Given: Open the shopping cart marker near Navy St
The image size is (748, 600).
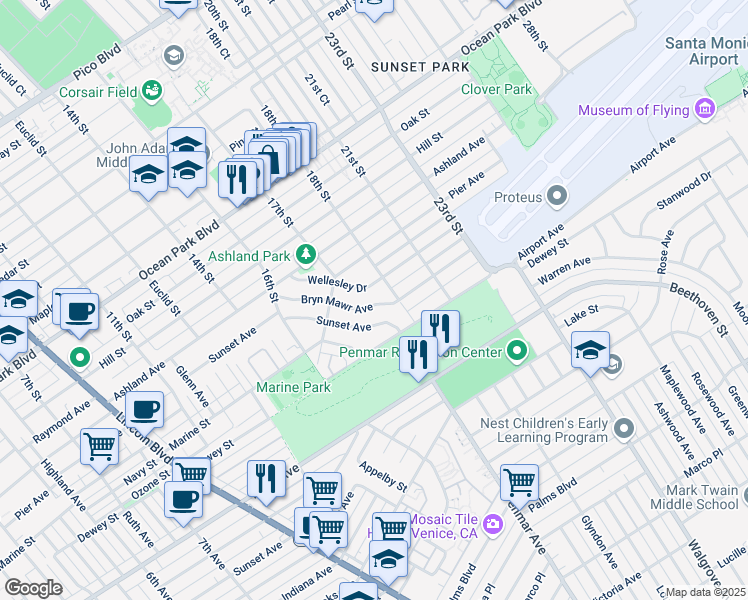Looking at the screenshot, I should pyautogui.click(x=191, y=474).
